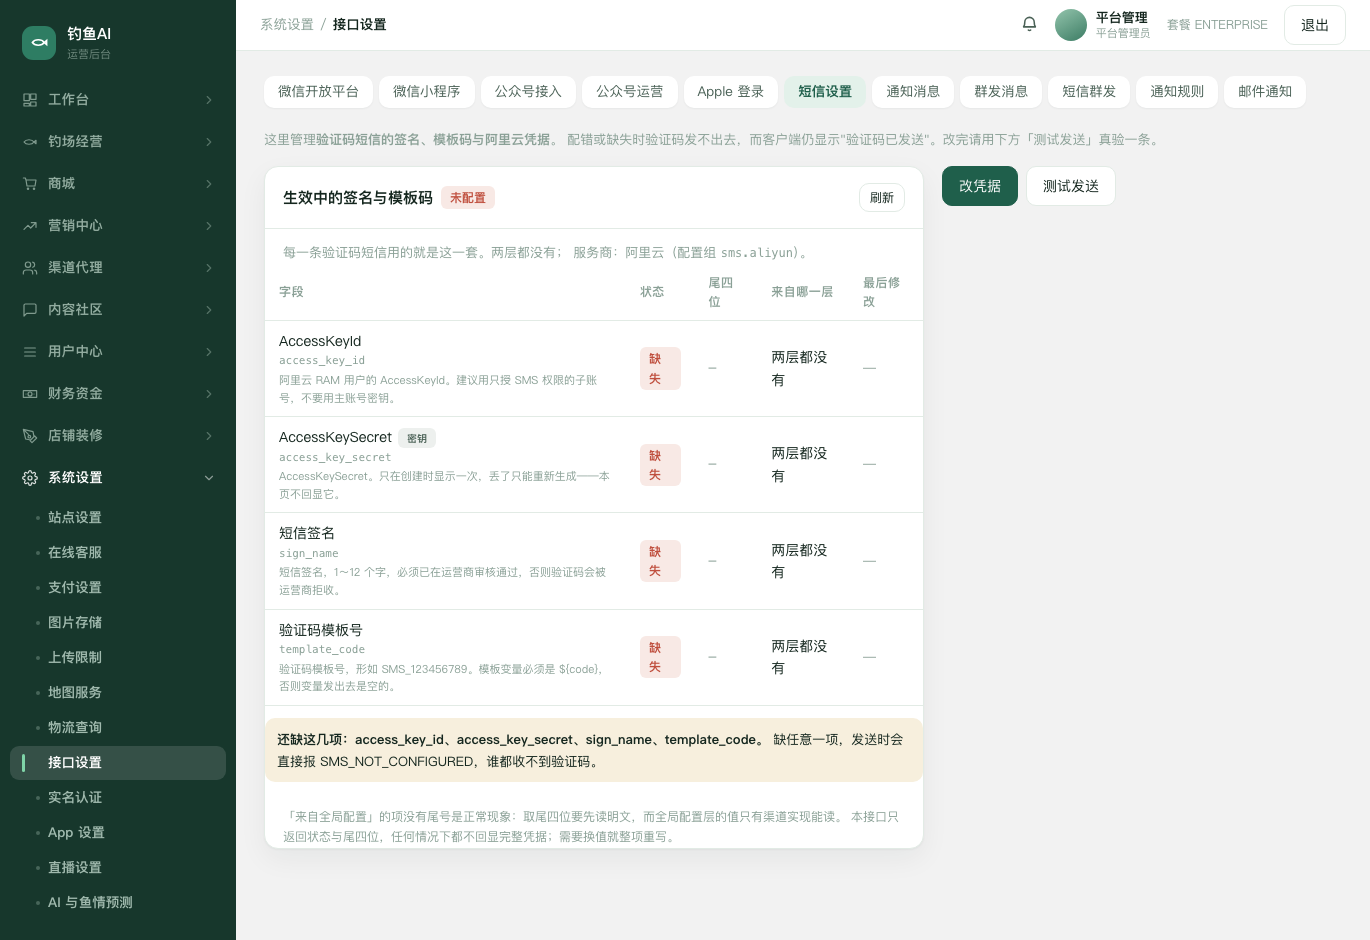Click the 商城 shopping cart icon

click(x=30, y=184)
